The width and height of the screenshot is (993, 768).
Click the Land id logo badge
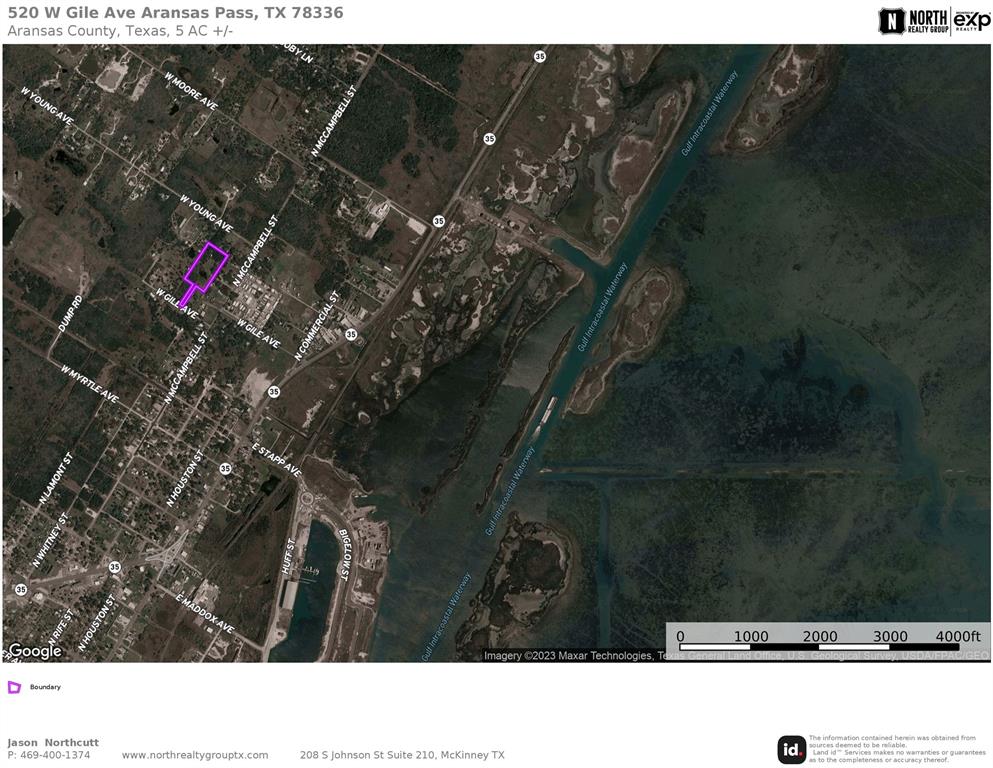(x=791, y=749)
